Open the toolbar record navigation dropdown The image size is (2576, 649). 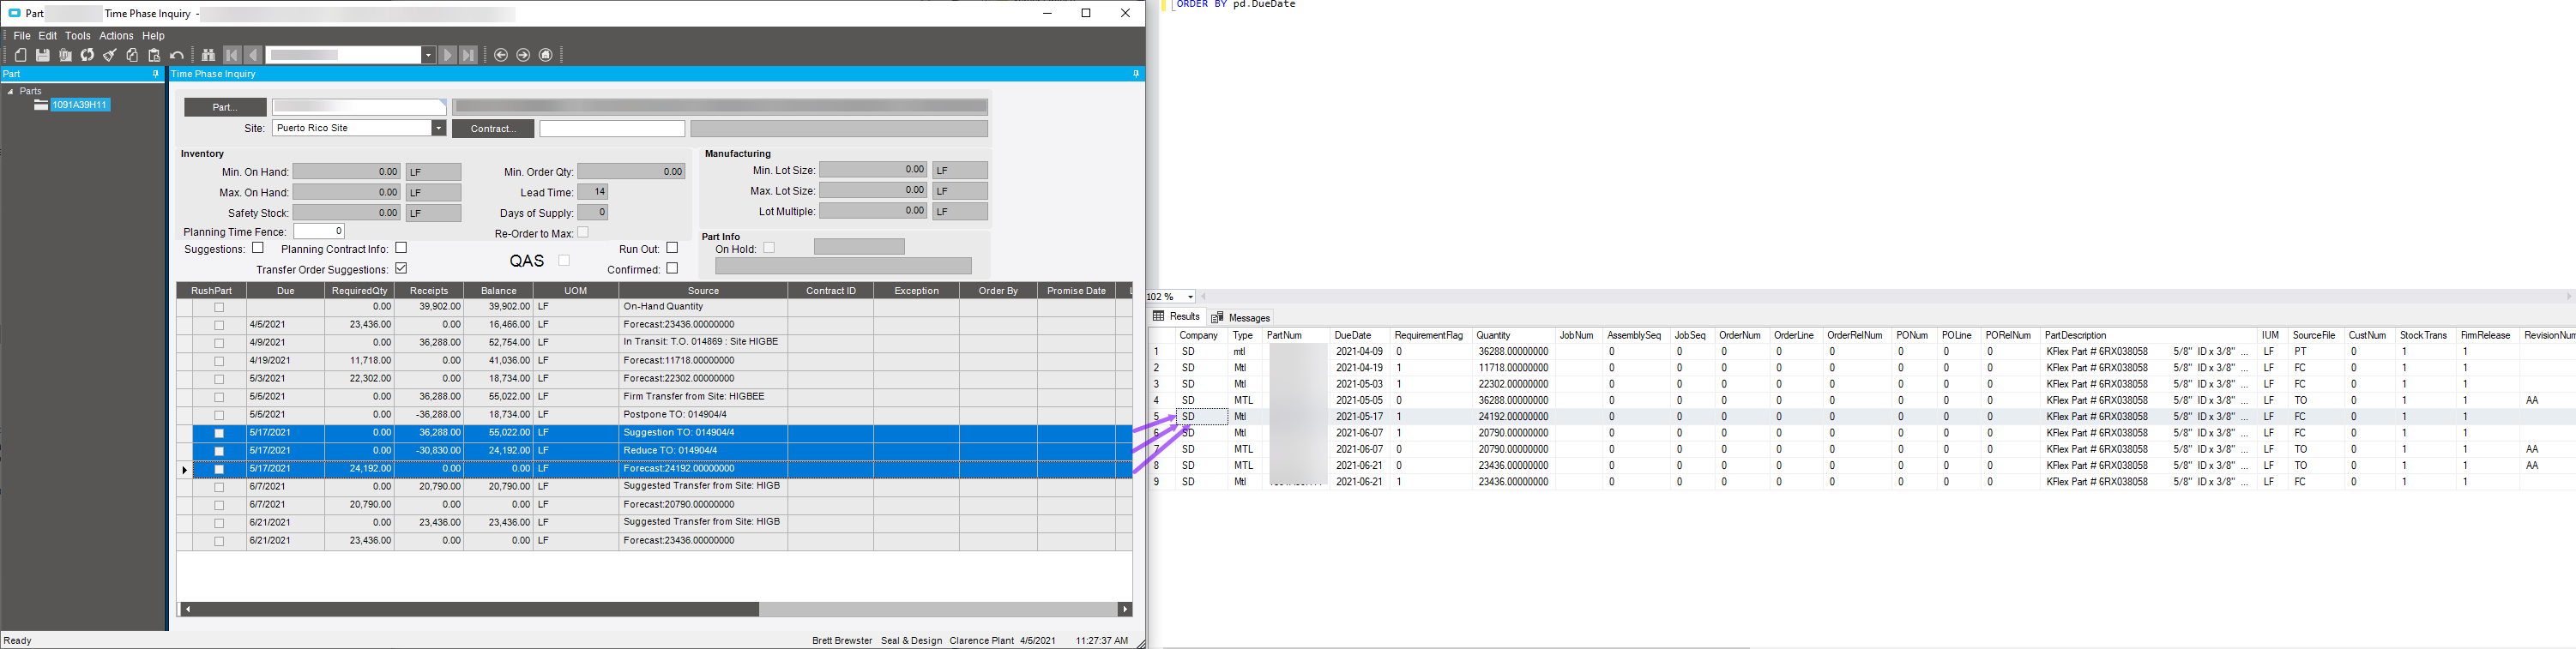428,55
